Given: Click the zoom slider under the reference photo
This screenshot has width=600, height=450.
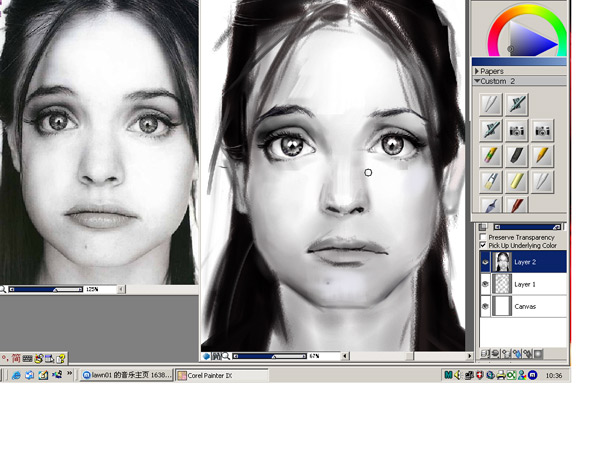Looking at the screenshot, I should [46, 290].
